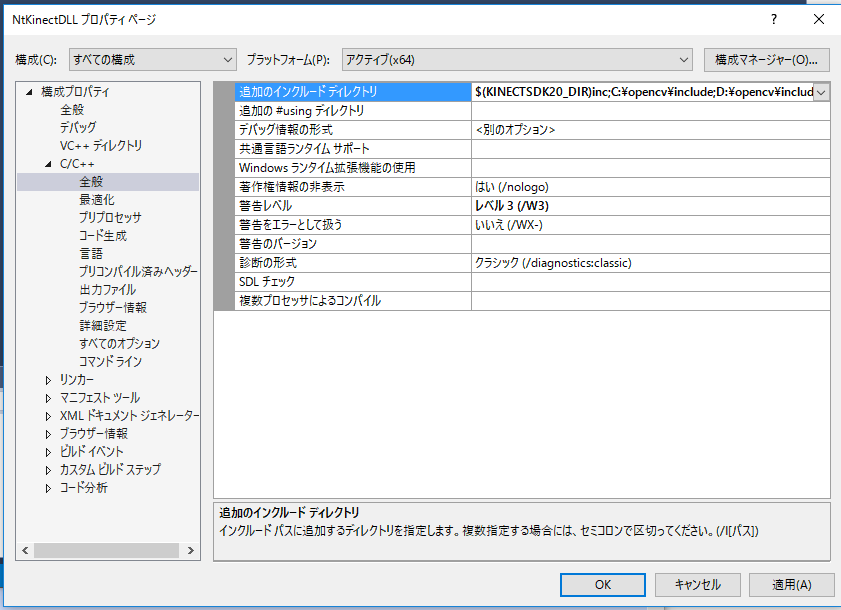
Task: Click the OK button
Action: (x=602, y=585)
